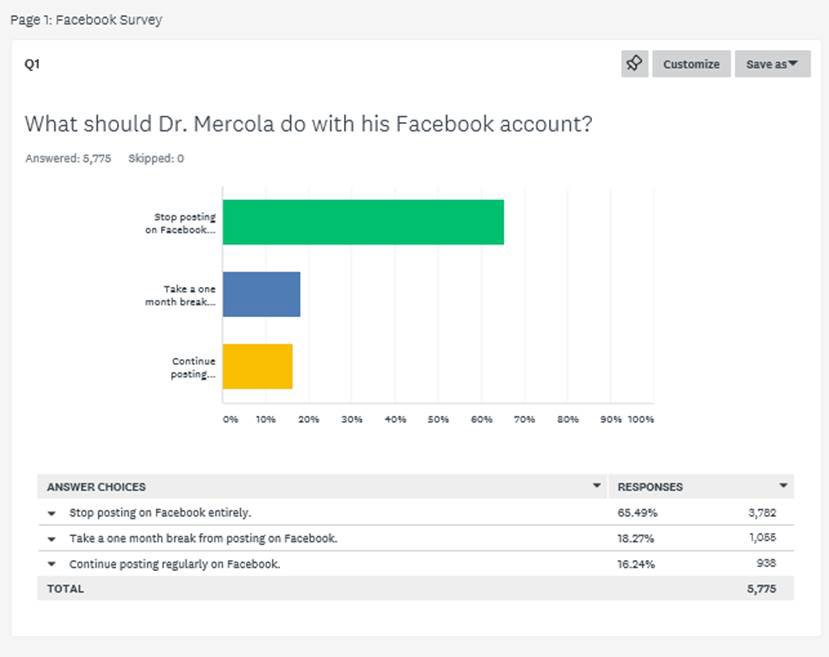Expand the Take a one month break row arrow
This screenshot has height=657, width=829.
pyautogui.click(x=51, y=538)
